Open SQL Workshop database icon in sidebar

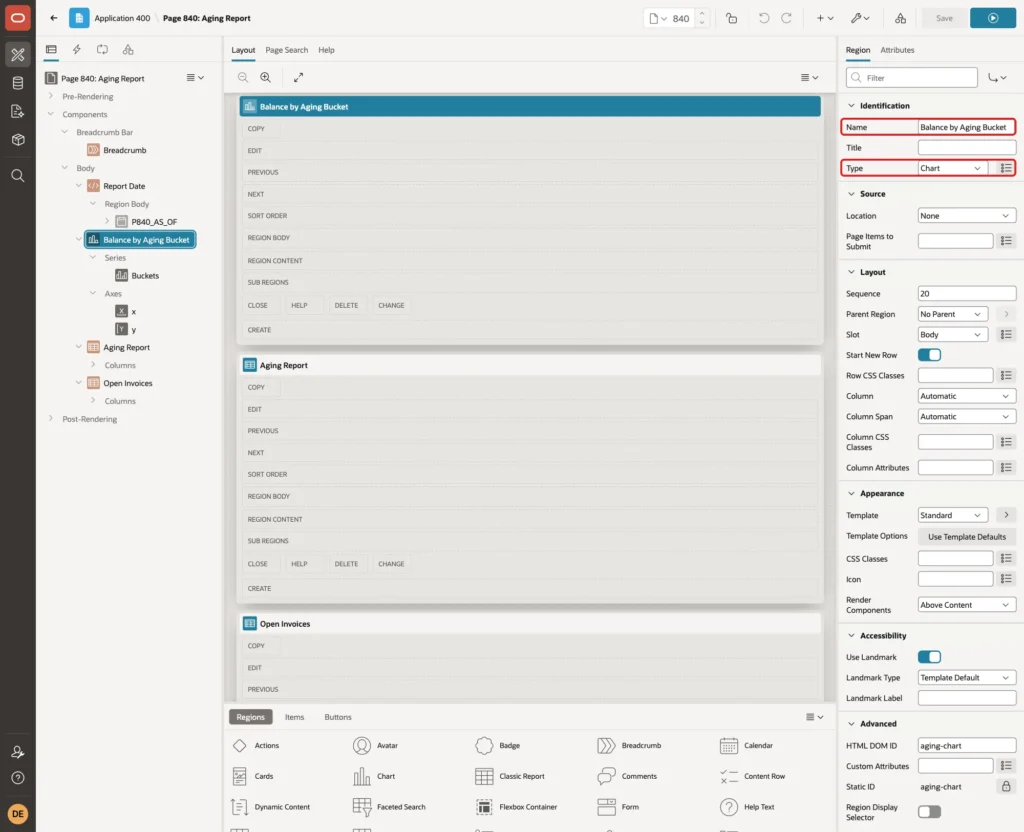click(18, 83)
